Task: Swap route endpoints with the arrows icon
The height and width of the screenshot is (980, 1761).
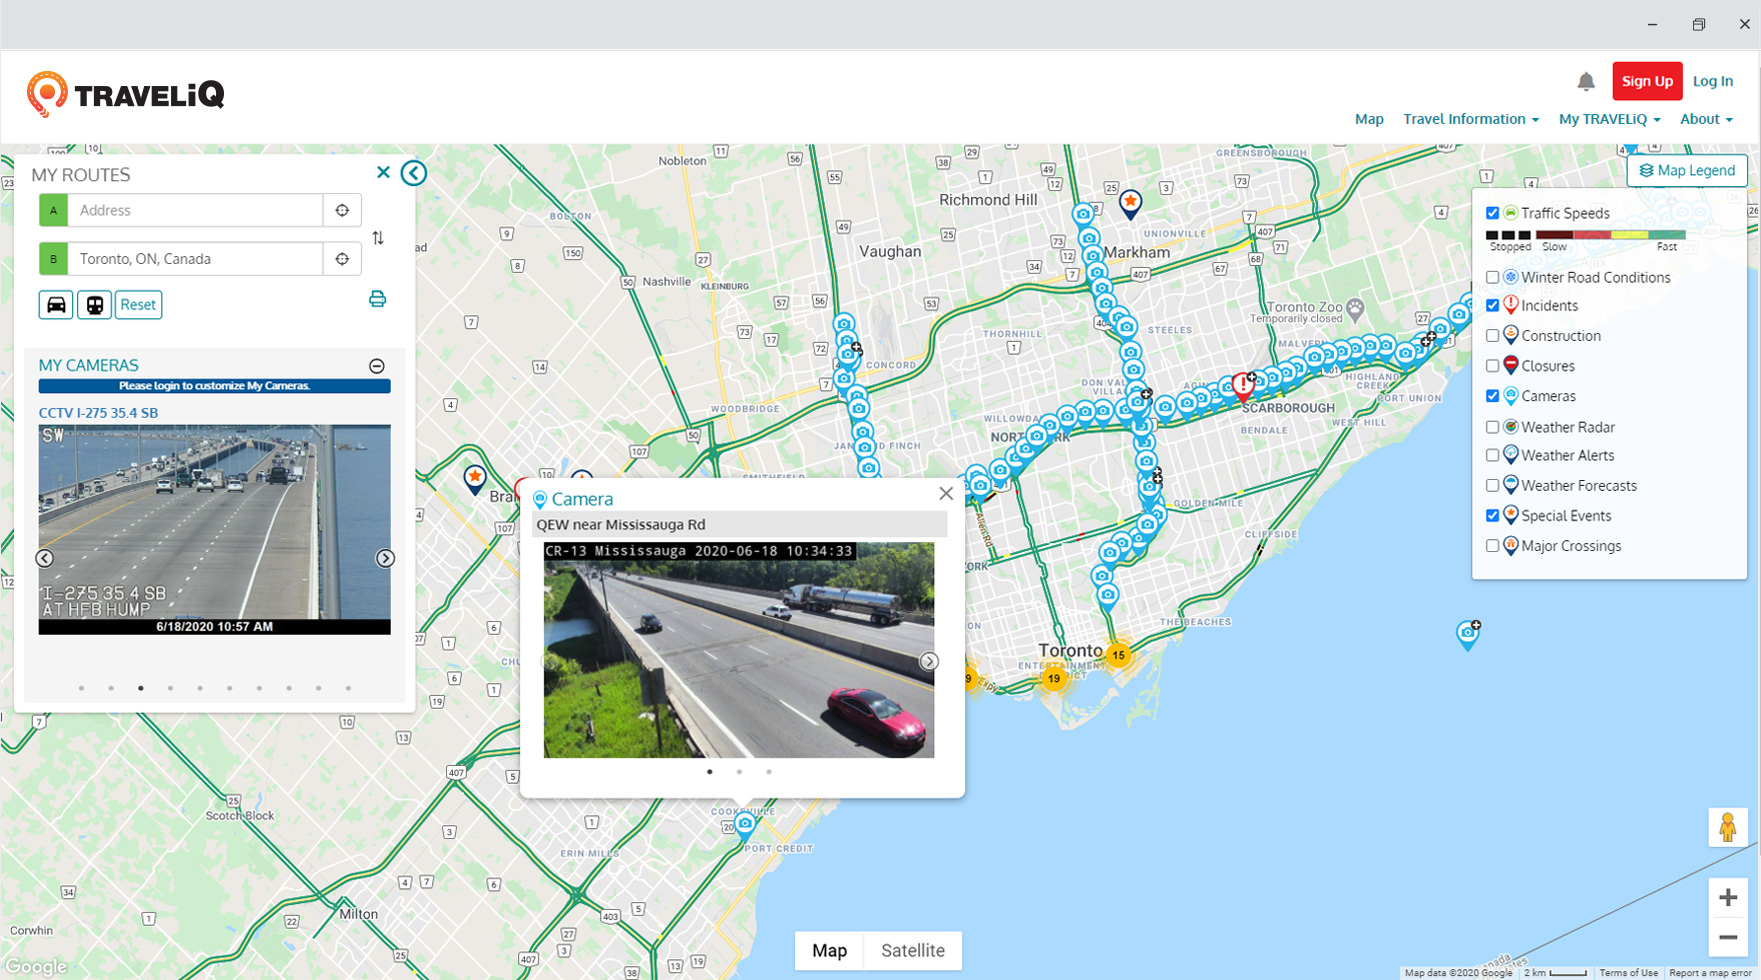Action: tap(378, 238)
